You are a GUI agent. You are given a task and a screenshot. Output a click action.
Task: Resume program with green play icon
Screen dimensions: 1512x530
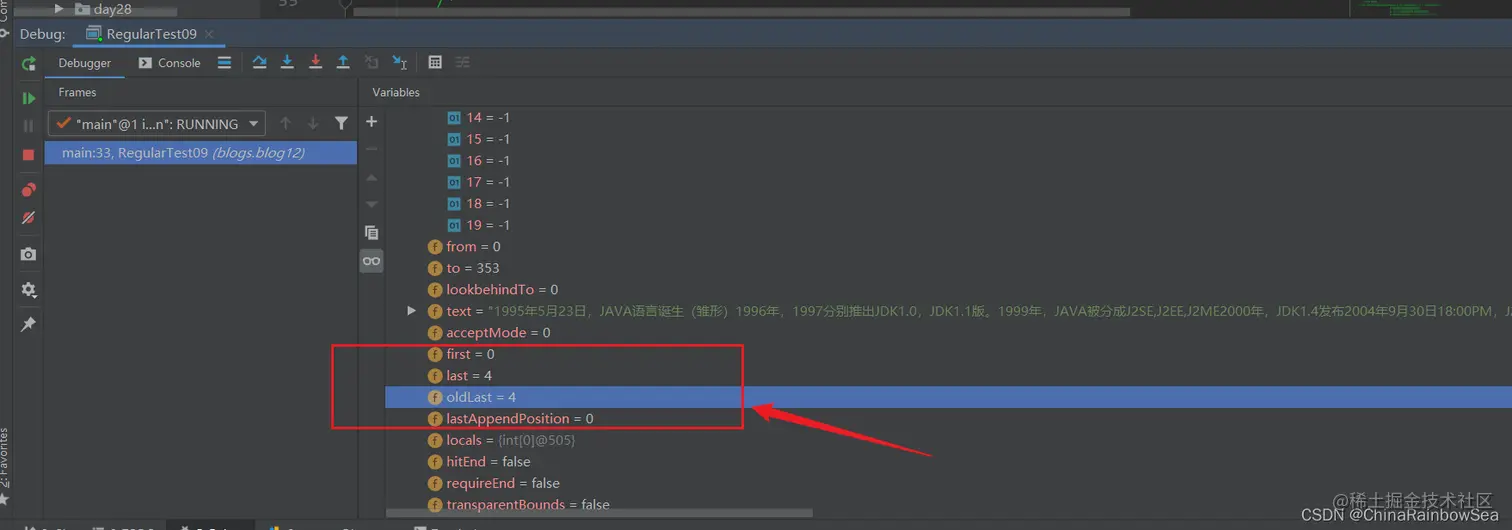pos(28,98)
